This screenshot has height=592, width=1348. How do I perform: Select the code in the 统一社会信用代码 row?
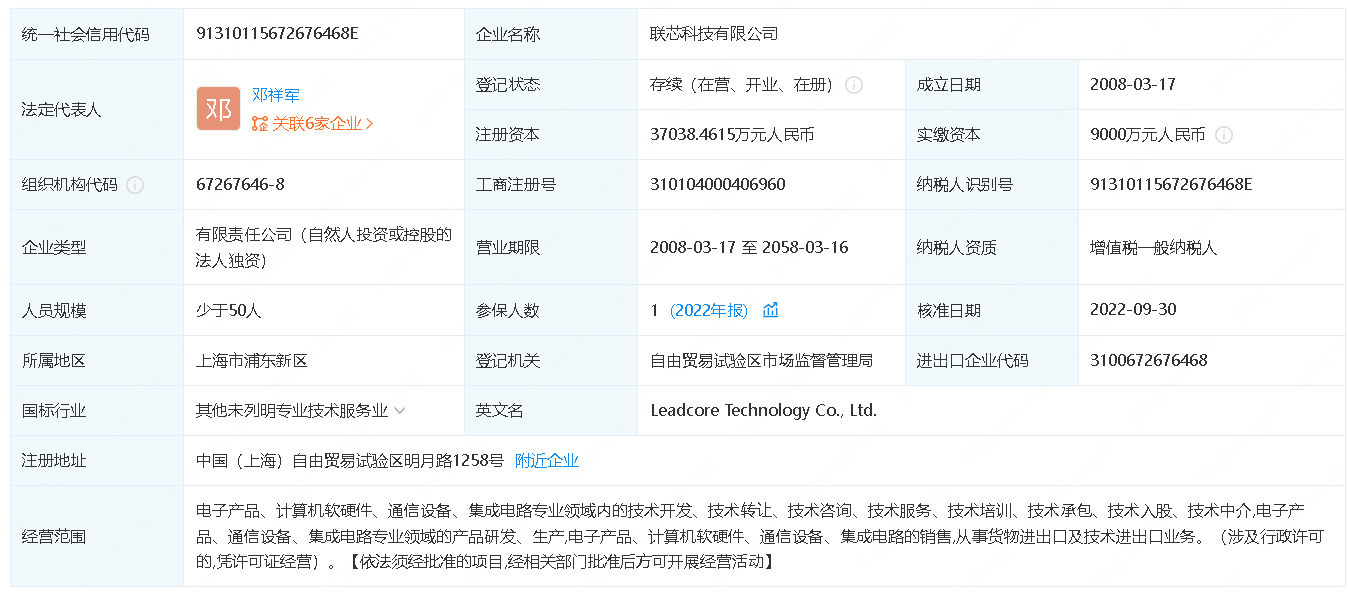pyautogui.click(x=277, y=34)
